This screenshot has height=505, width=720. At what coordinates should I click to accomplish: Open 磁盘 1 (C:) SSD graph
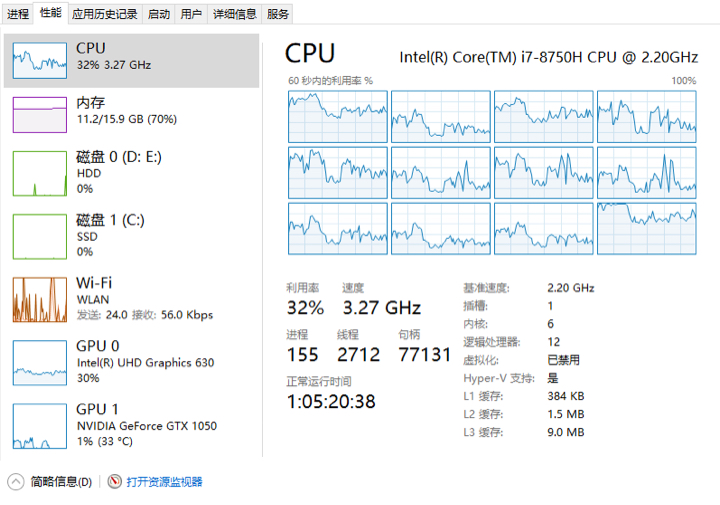coord(40,236)
